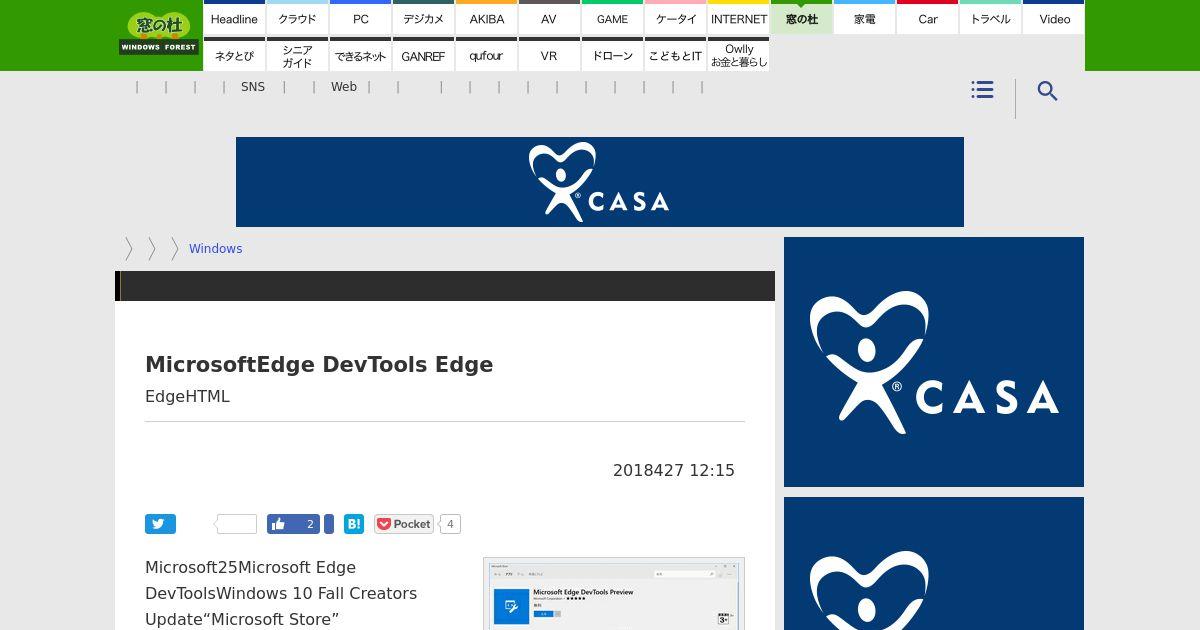Image resolution: width=1200 pixels, height=630 pixels.
Task: Open the GANREF site tab
Action: click(x=423, y=54)
